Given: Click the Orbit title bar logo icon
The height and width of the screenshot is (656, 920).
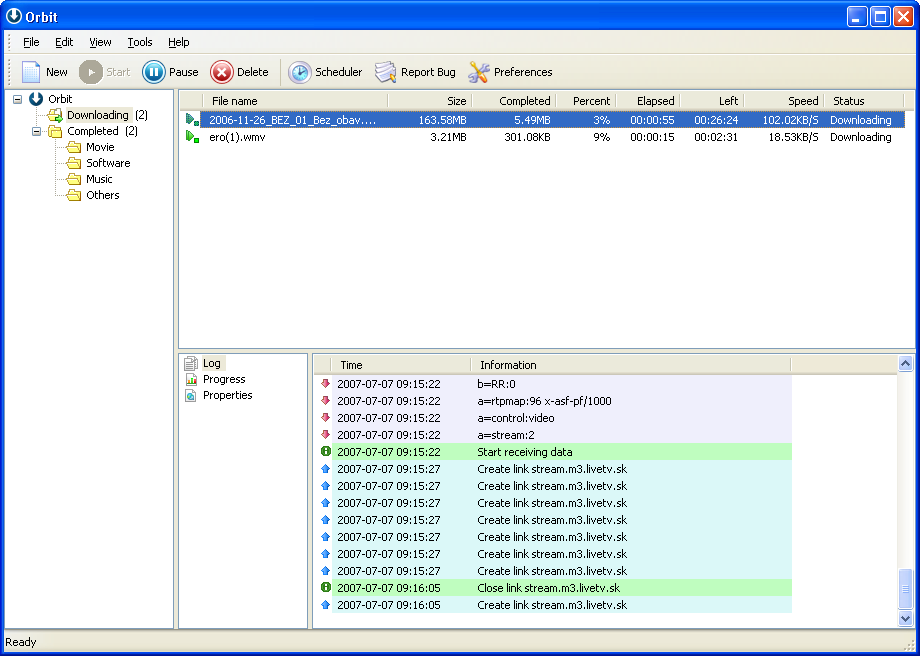Looking at the screenshot, I should [x=13, y=16].
